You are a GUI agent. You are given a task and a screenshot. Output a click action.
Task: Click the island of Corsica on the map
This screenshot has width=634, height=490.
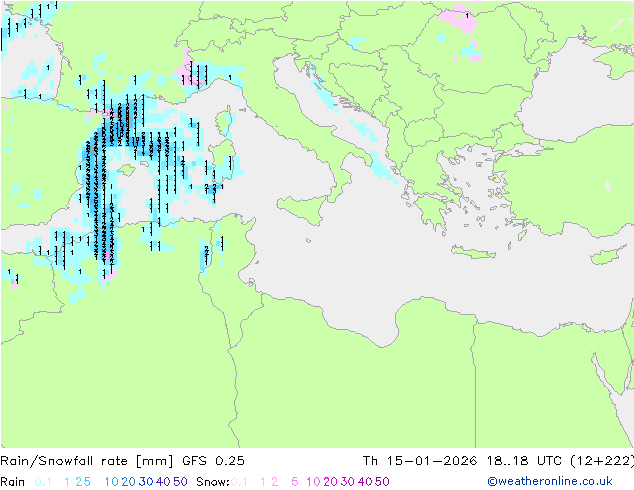click(226, 119)
